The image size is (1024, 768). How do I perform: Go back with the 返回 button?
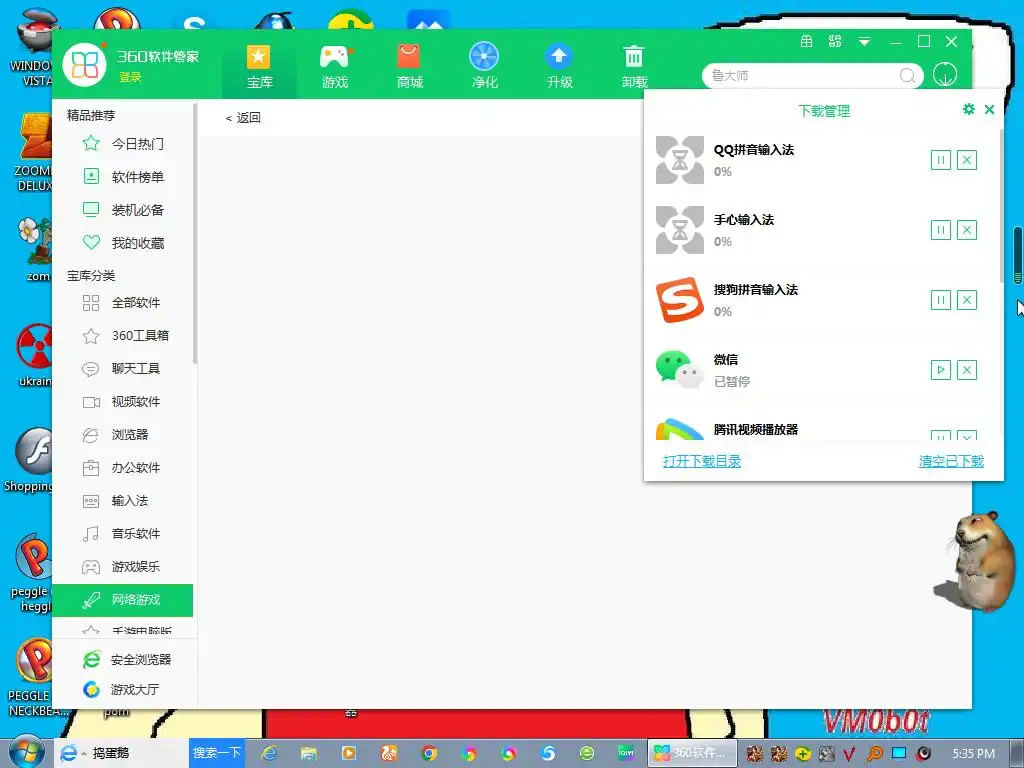point(243,118)
